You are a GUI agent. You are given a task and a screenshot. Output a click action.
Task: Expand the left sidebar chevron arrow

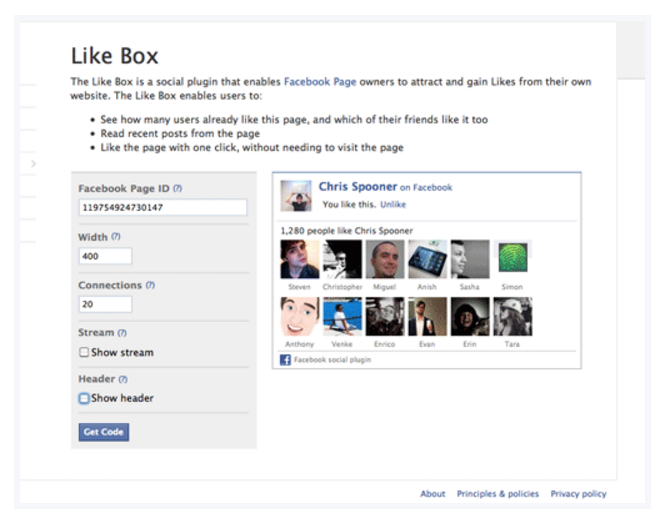[33, 163]
